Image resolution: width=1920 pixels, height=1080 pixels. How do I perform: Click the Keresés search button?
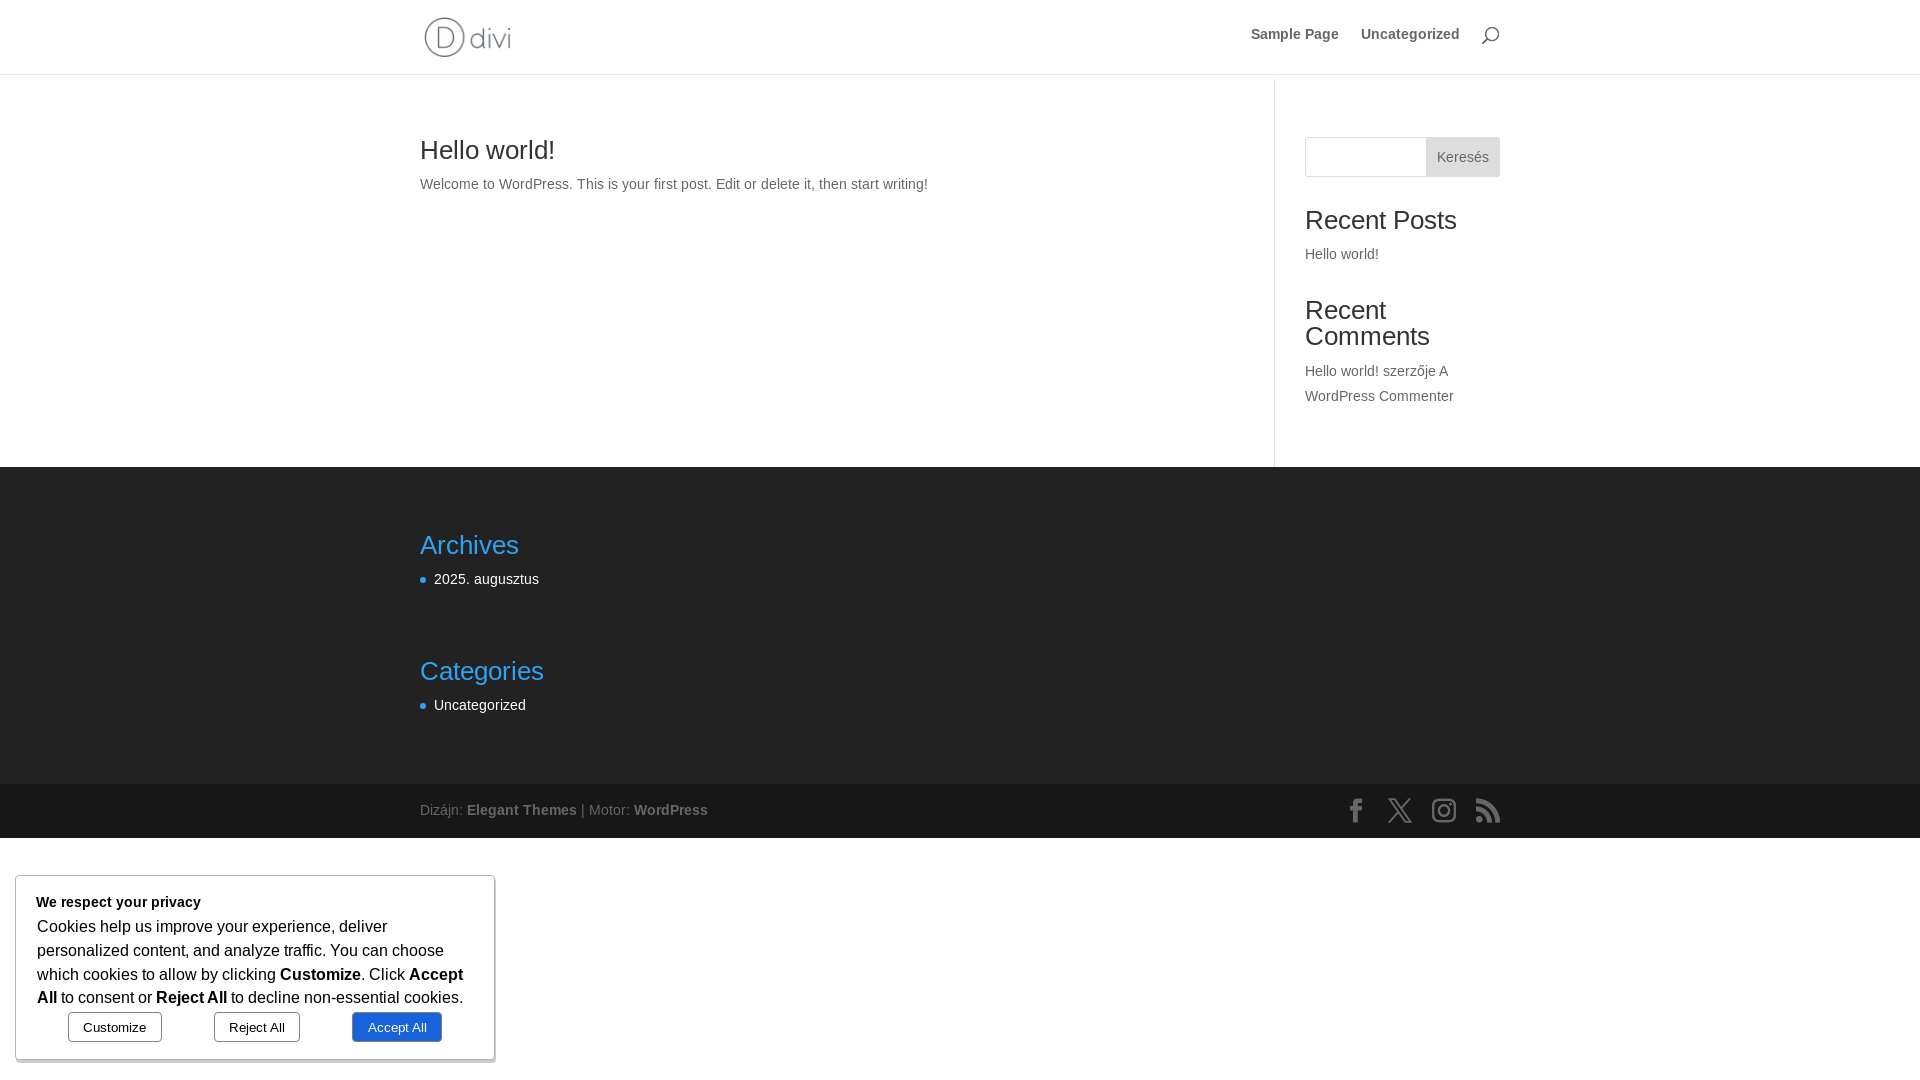coord(1463,157)
